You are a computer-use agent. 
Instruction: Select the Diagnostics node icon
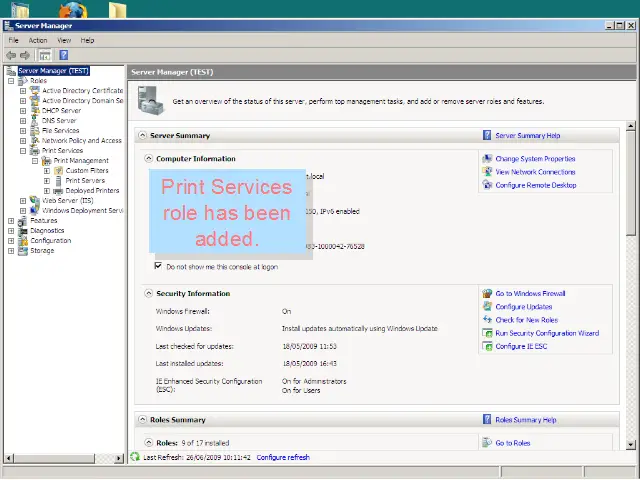[x=23, y=231]
